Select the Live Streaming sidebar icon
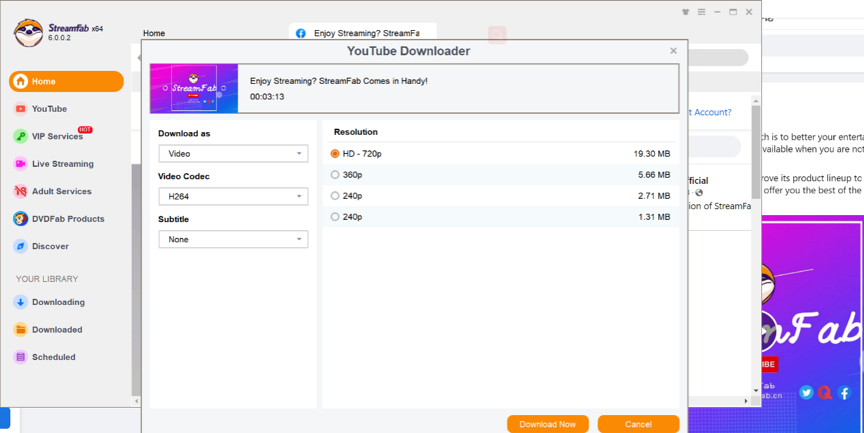Screen dimensions: 864x433 pos(21,164)
